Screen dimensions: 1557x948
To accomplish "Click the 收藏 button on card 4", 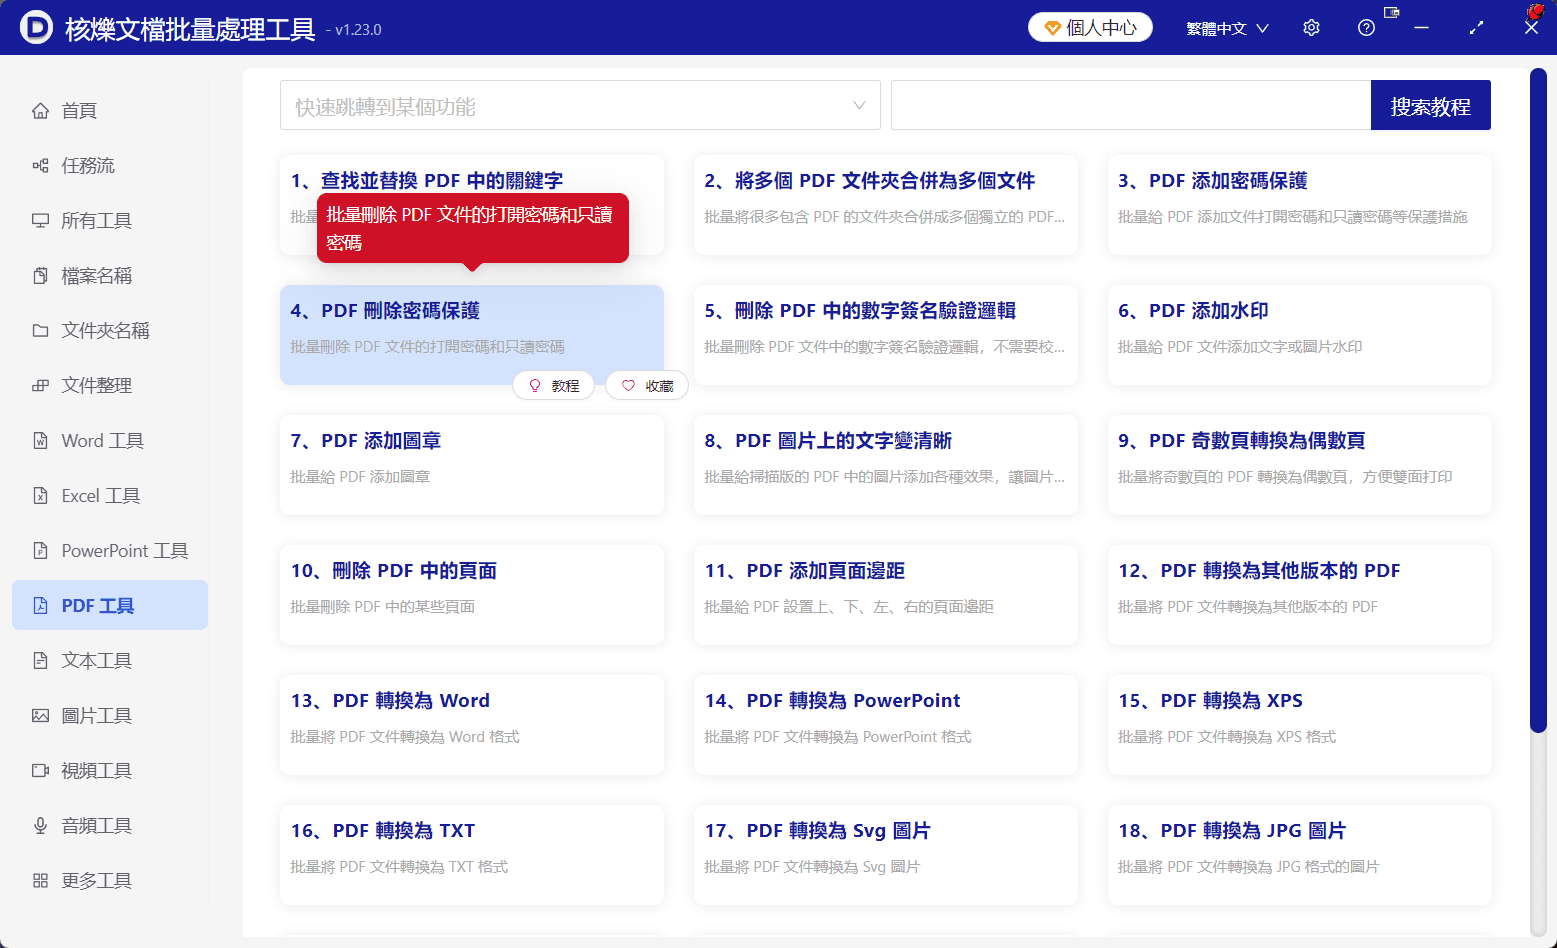I will 647,385.
